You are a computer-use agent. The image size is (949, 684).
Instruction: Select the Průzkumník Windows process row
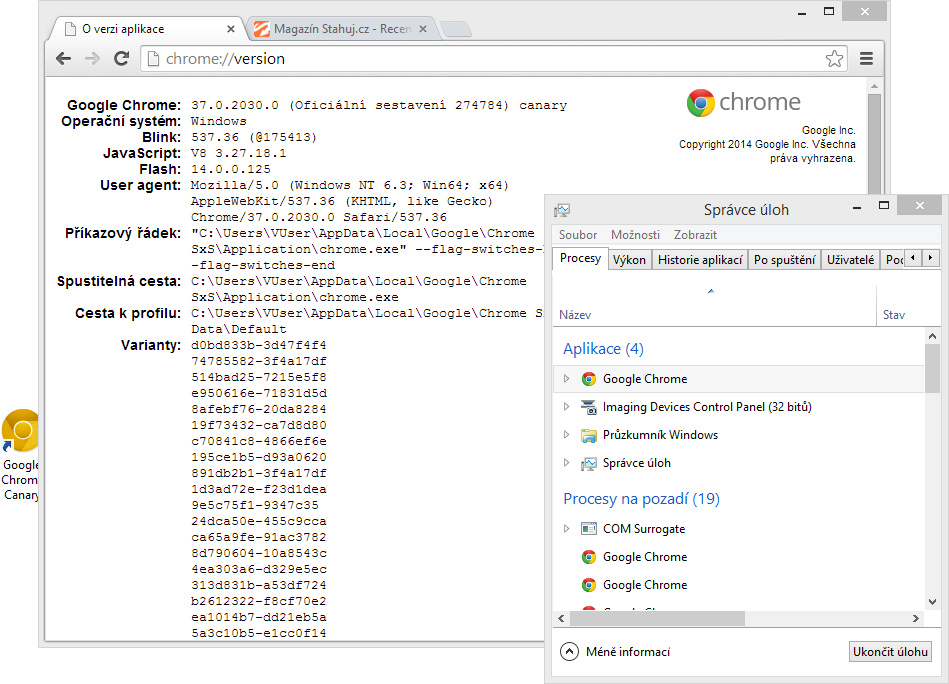740,435
